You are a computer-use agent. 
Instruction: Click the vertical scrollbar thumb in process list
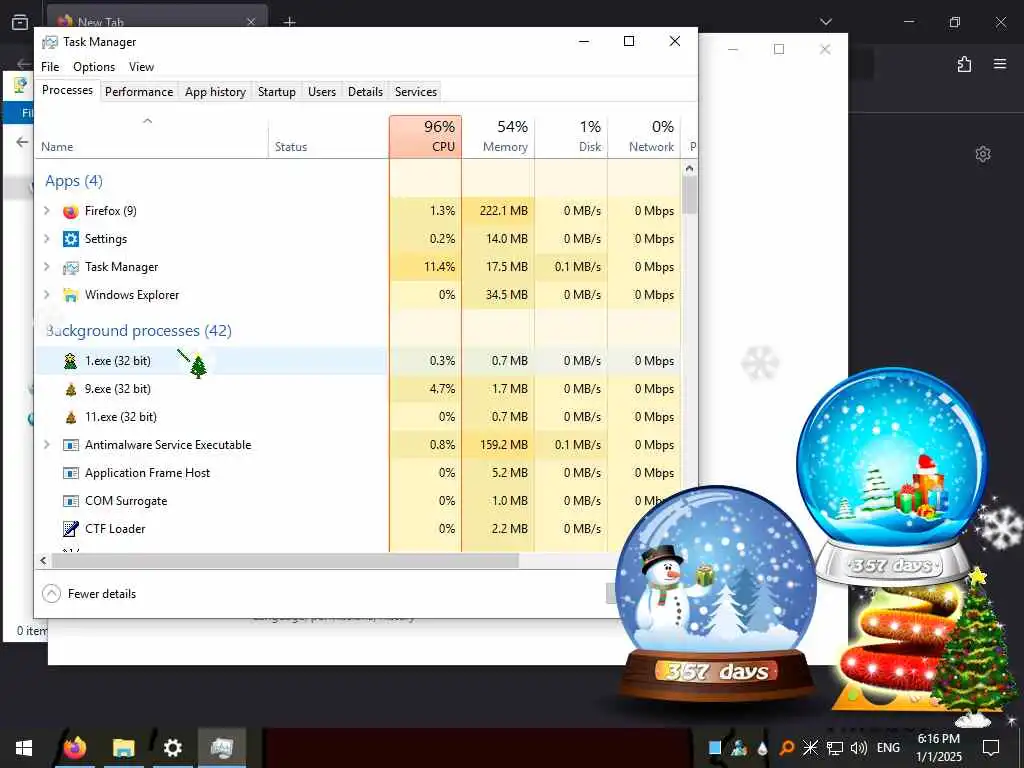pyautogui.click(x=690, y=195)
